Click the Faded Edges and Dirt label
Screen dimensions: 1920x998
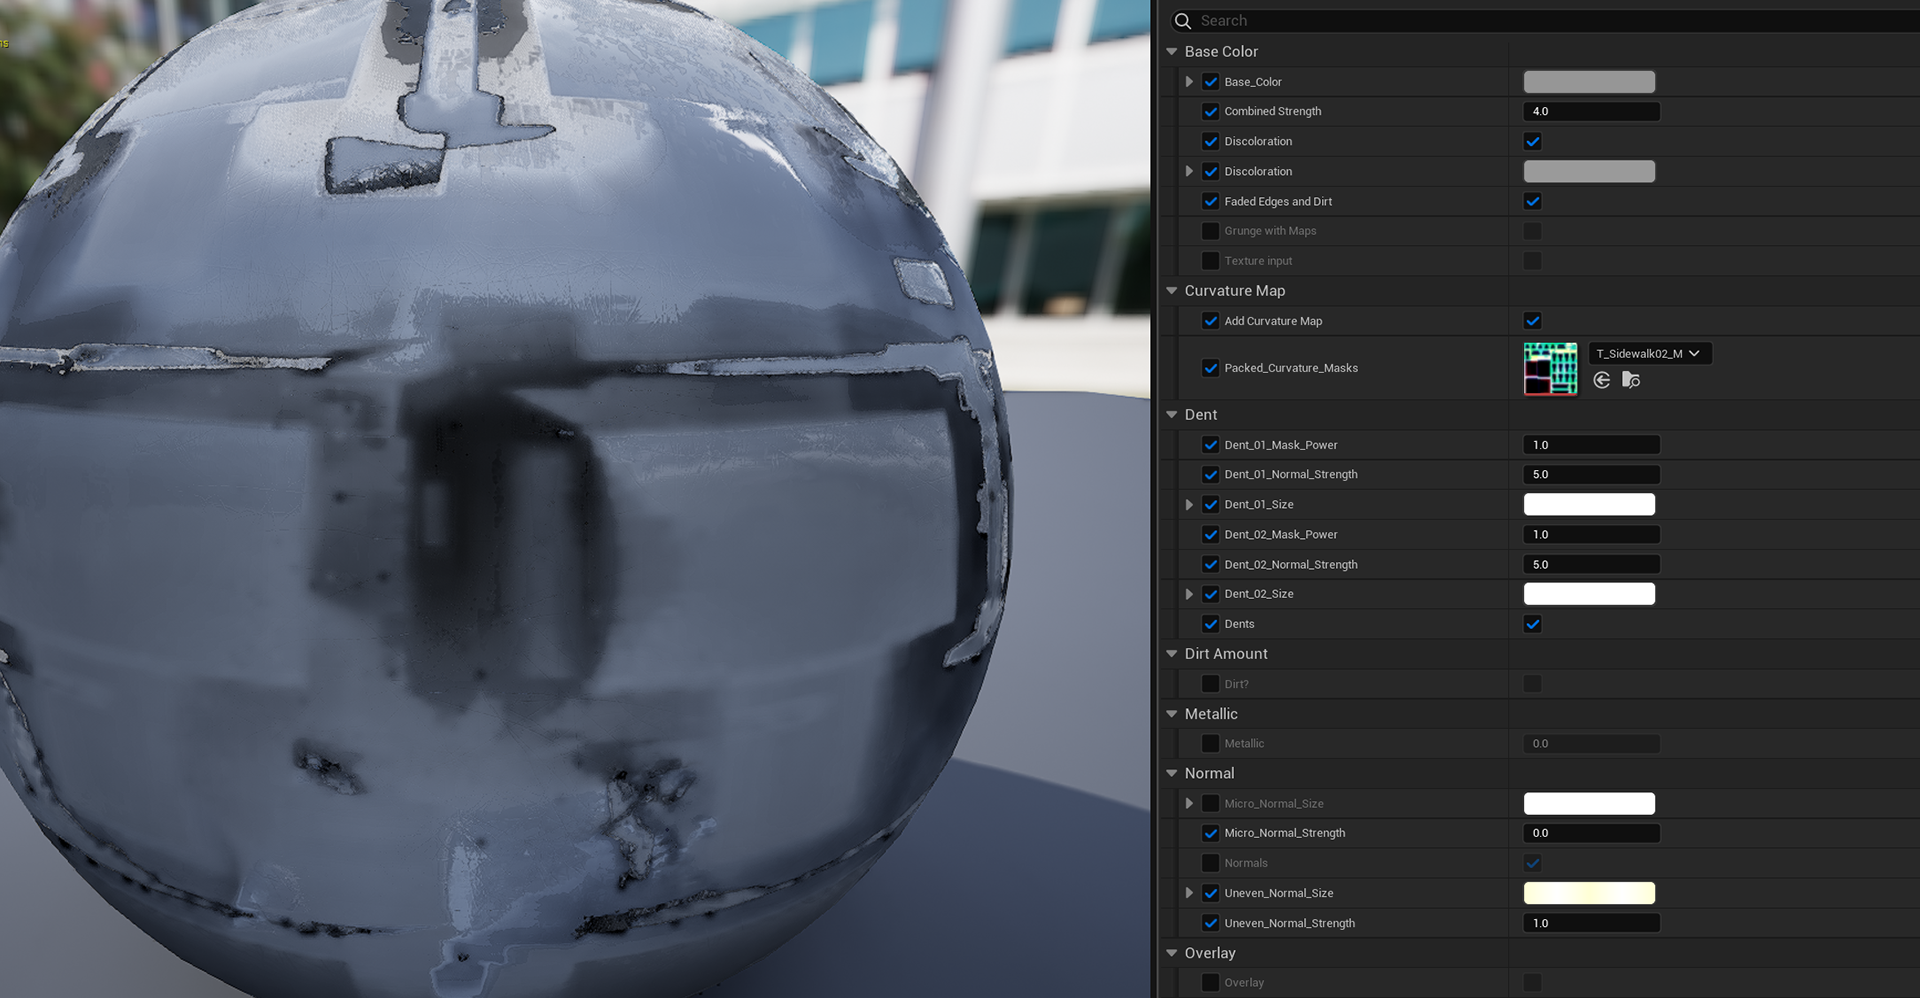1278,202
